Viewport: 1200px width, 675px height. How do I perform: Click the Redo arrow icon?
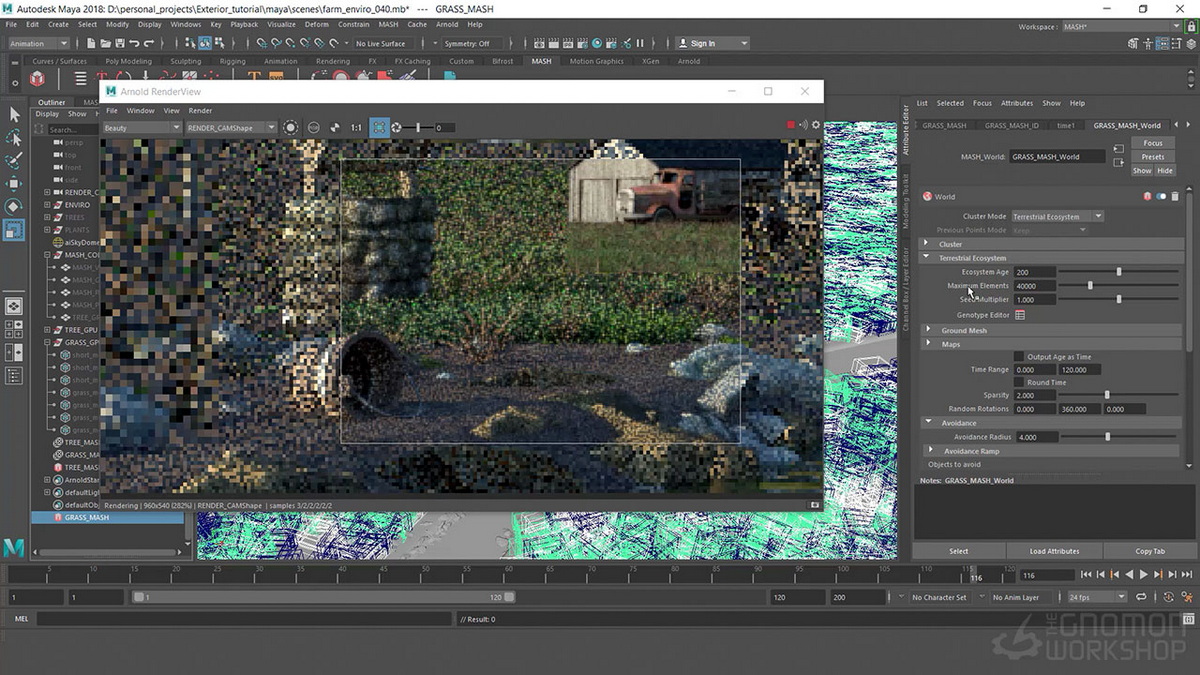tap(148, 43)
